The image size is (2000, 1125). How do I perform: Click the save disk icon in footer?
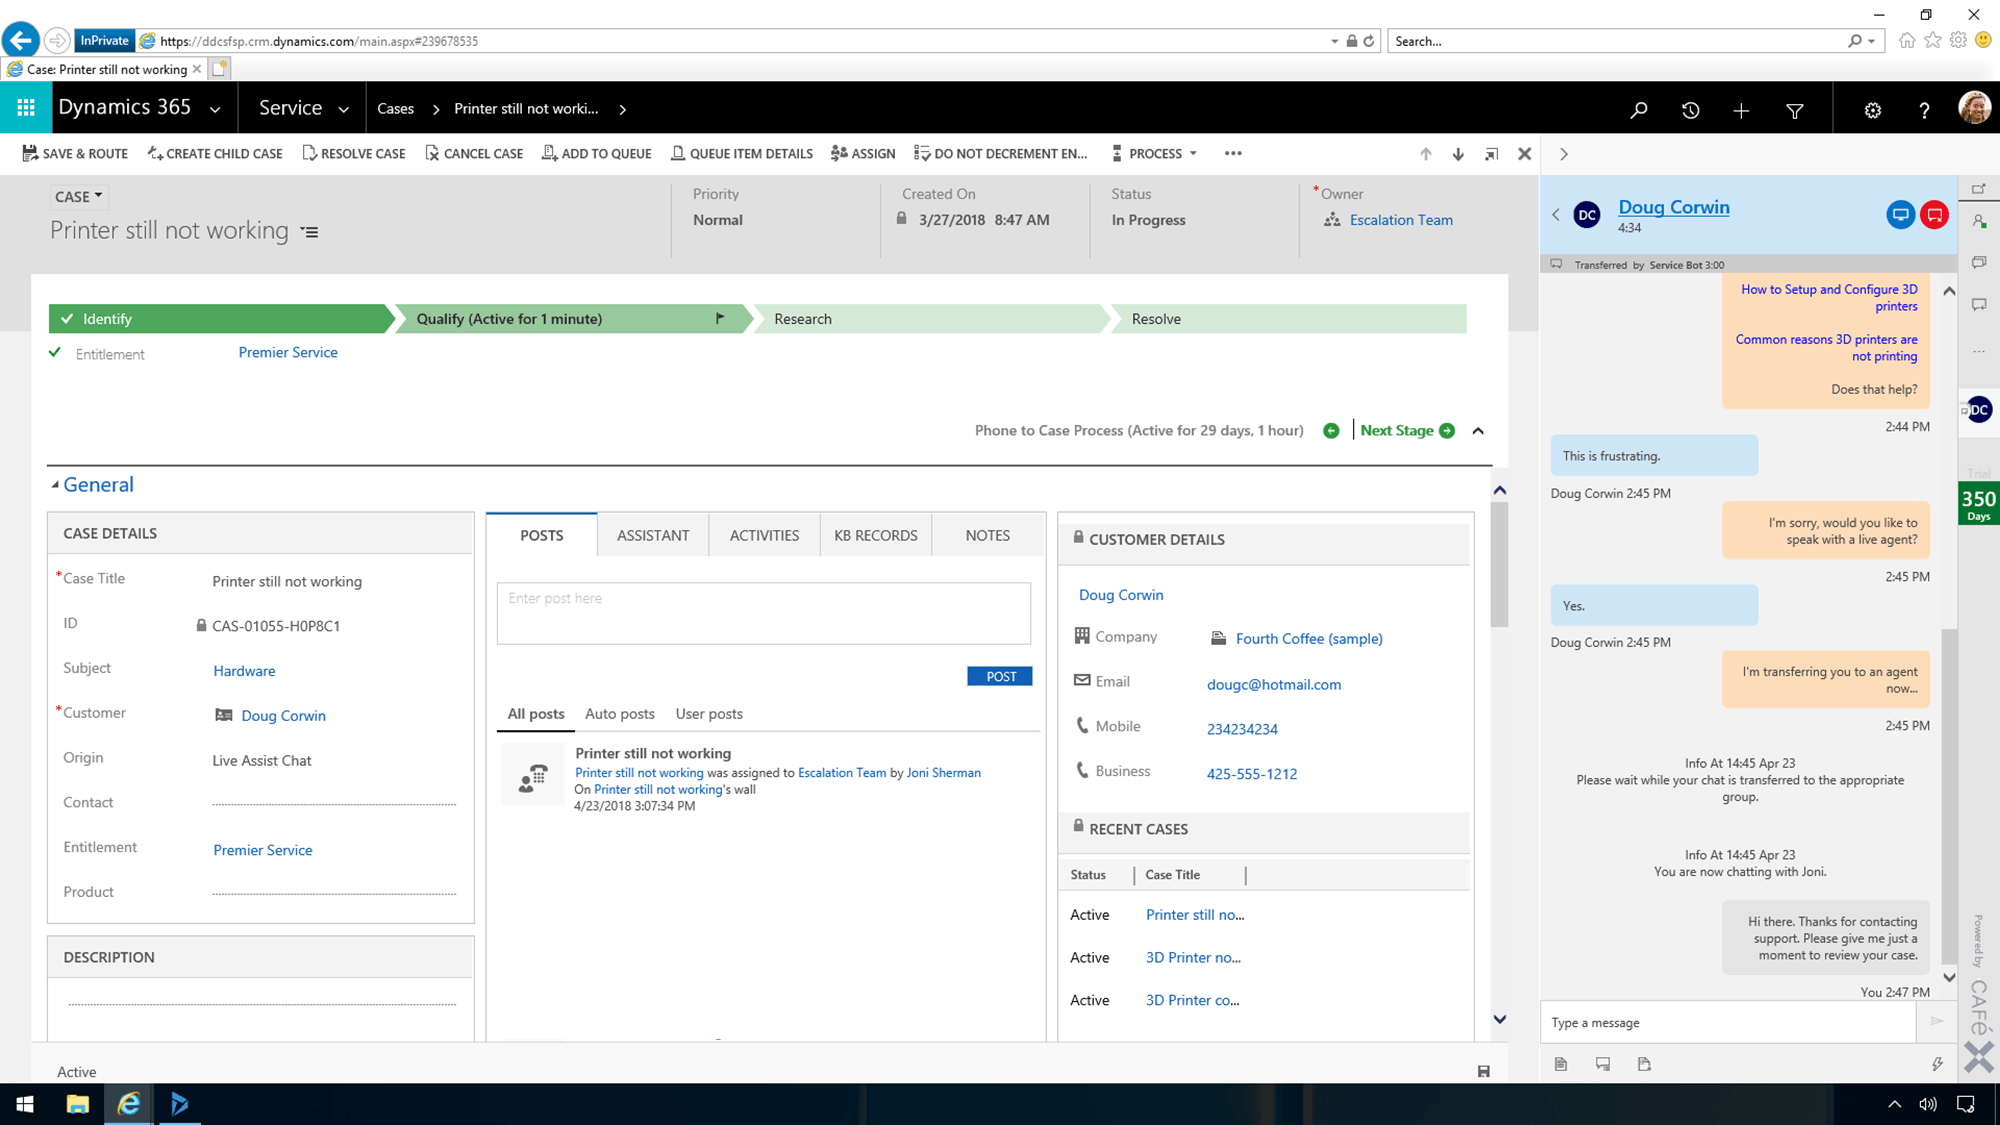[1483, 1071]
